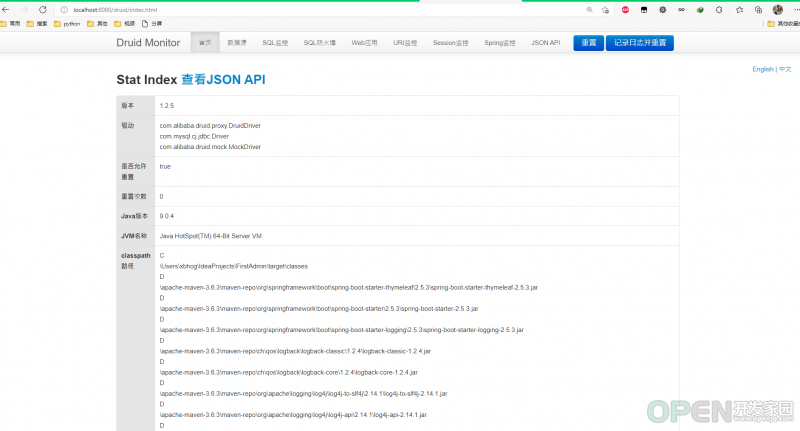Click the Java版本 value 9.0.4

click(167, 216)
